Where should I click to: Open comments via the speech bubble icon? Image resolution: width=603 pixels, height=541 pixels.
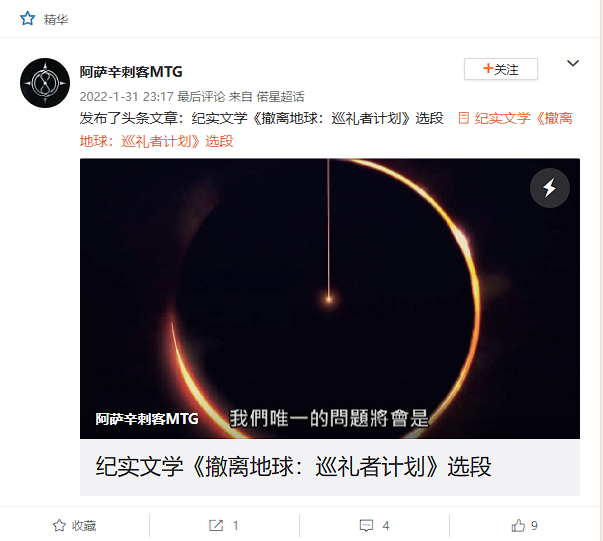click(x=366, y=525)
